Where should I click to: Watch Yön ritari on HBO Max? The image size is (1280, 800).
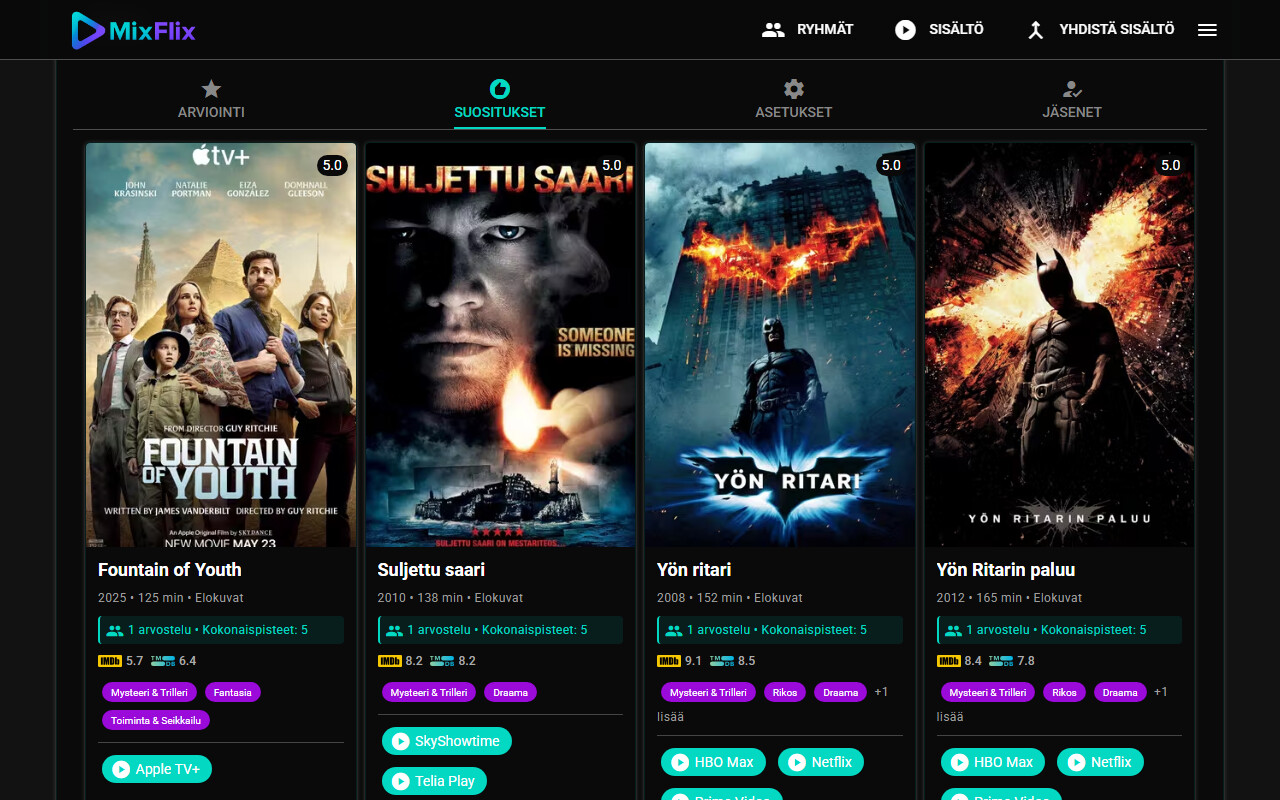pos(713,762)
